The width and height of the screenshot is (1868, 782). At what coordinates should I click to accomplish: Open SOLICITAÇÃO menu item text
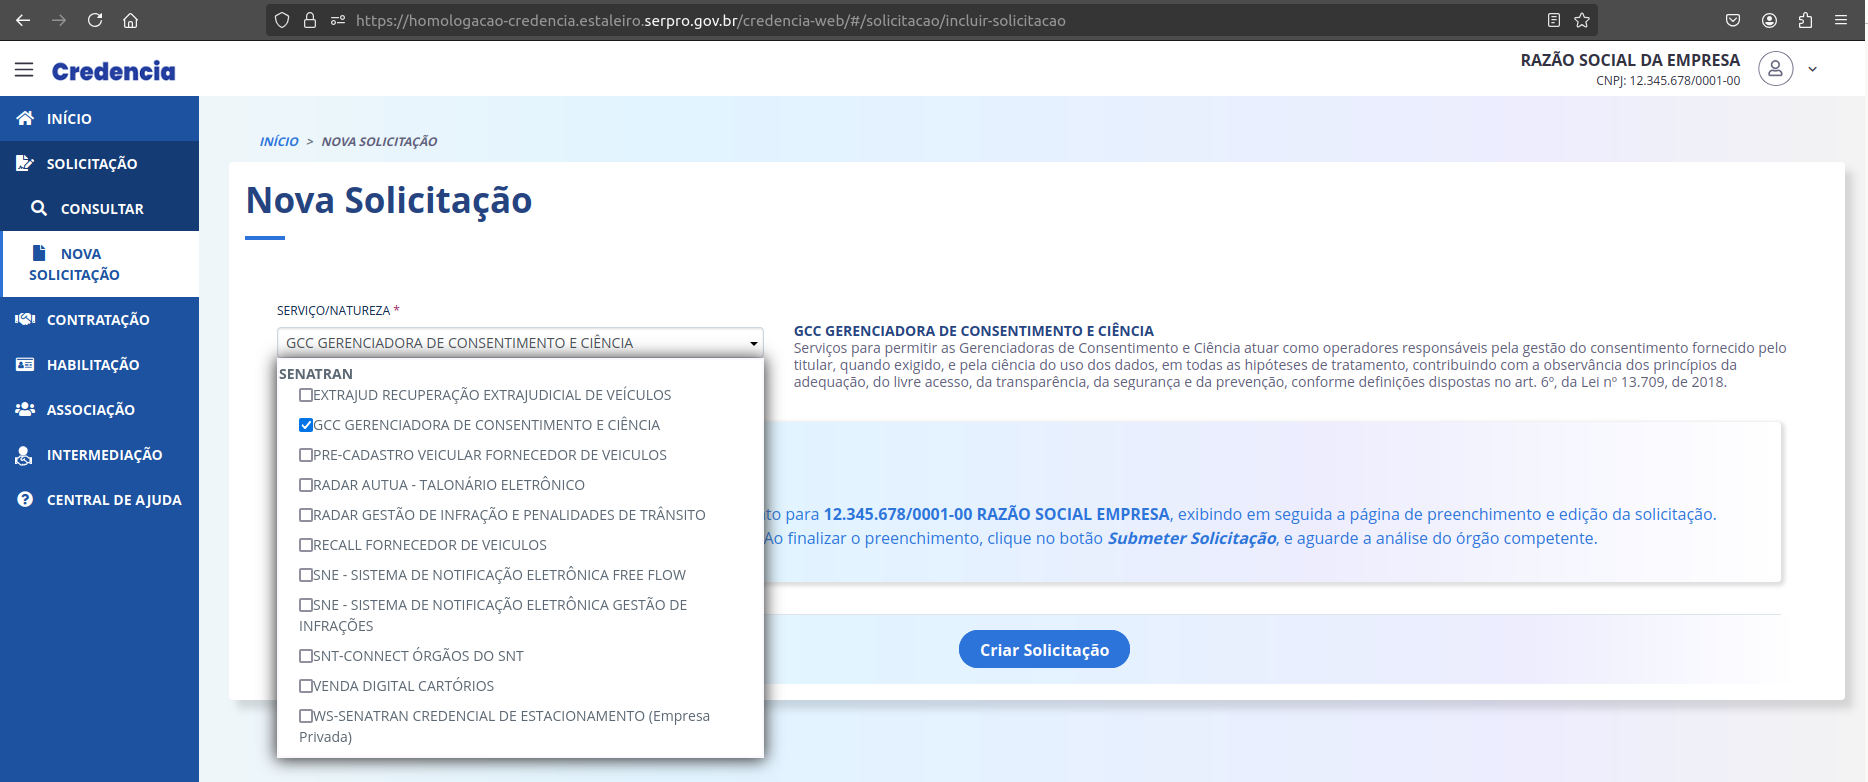click(x=92, y=164)
